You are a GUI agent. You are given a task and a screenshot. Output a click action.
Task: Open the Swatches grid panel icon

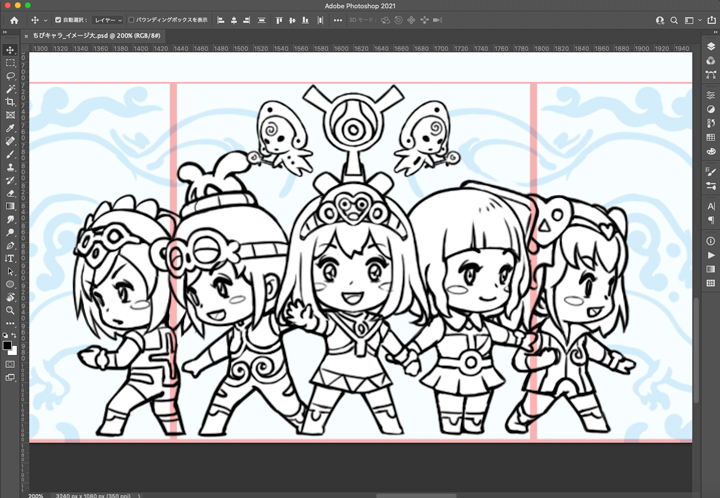pyautogui.click(x=711, y=137)
